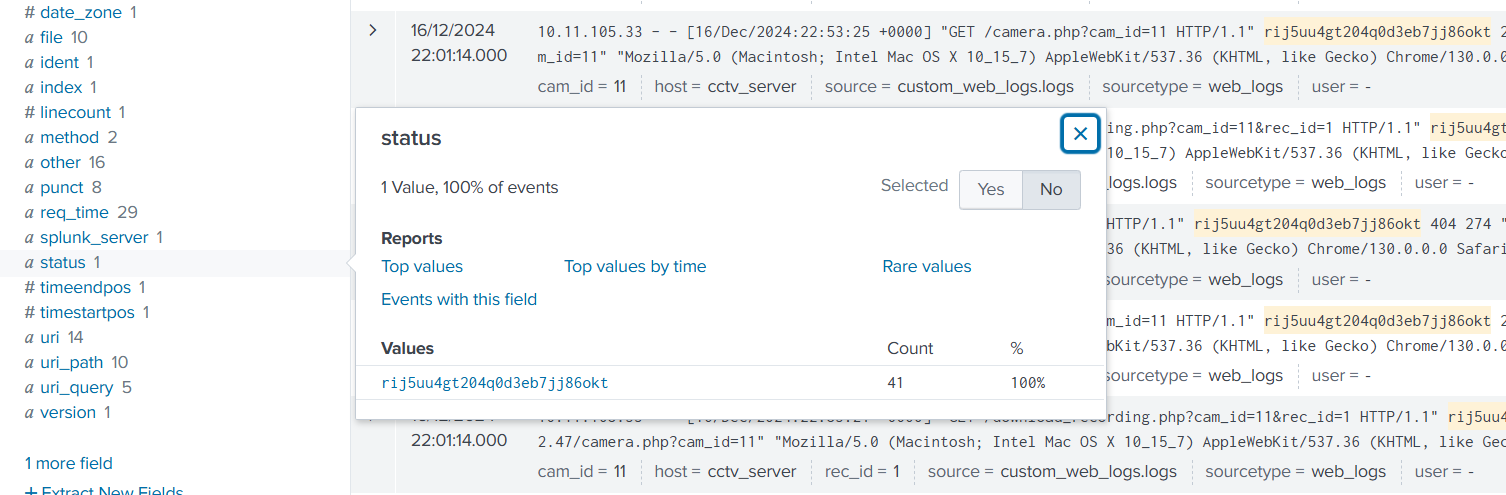Click the method field in sidebar
Viewport: 1506px width, 495px height.
pyautogui.click(x=69, y=138)
